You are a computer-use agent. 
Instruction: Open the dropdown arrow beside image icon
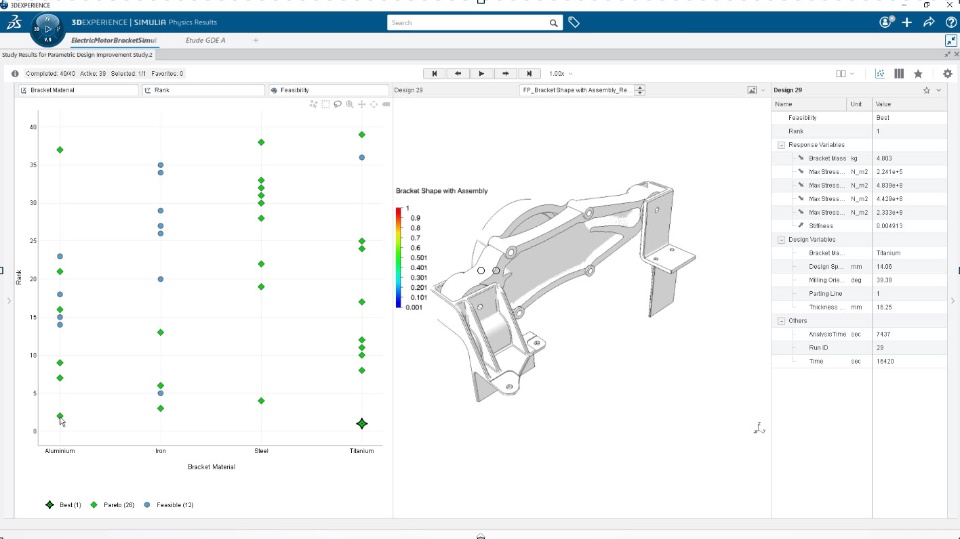(x=763, y=90)
